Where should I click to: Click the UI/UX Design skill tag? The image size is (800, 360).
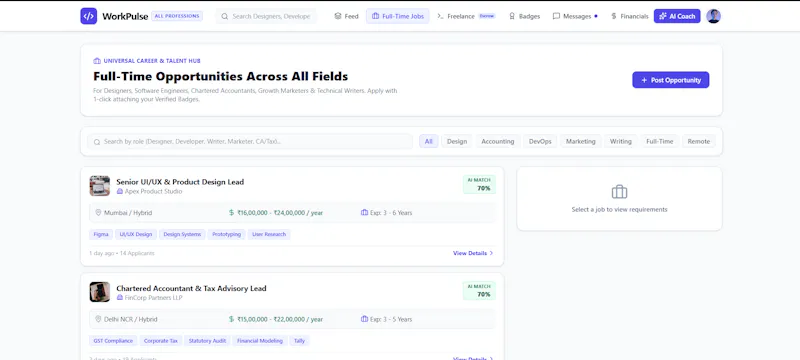136,235
